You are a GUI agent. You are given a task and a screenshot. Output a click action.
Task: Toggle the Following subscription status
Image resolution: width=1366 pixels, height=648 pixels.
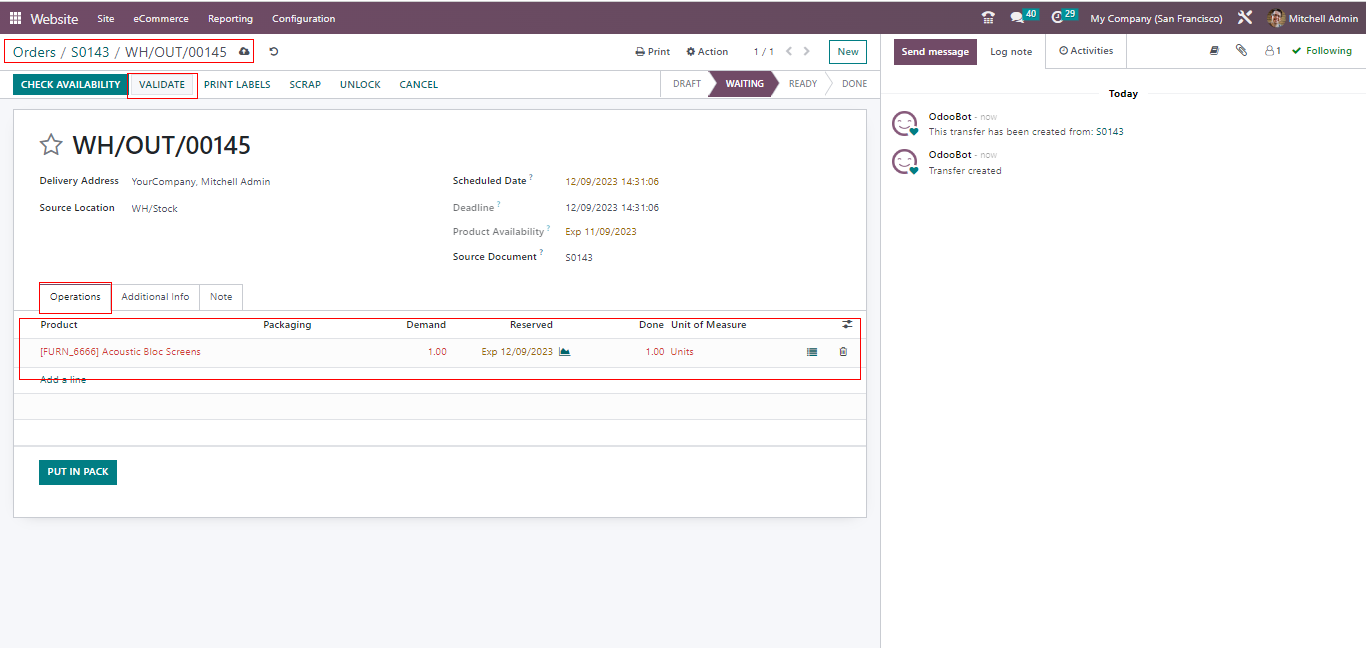pos(1321,51)
